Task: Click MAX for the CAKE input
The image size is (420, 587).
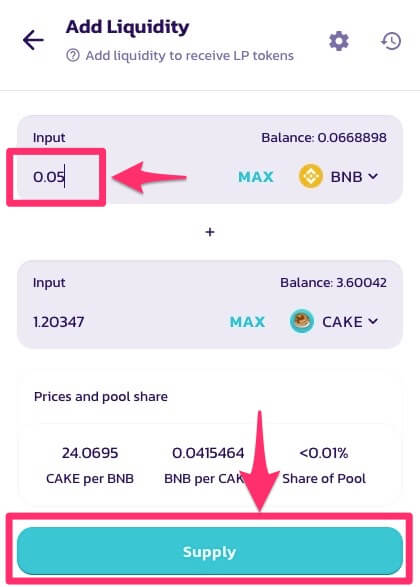Action: [247, 322]
